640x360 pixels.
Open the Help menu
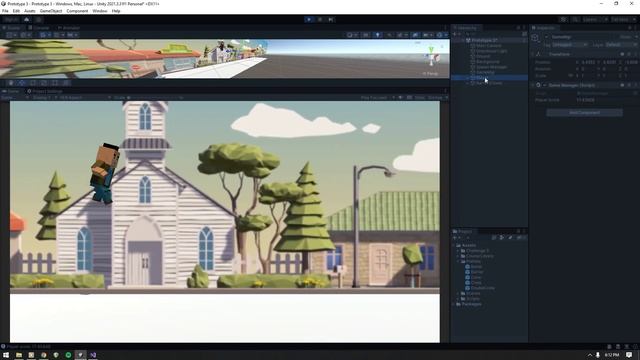click(x=116, y=11)
